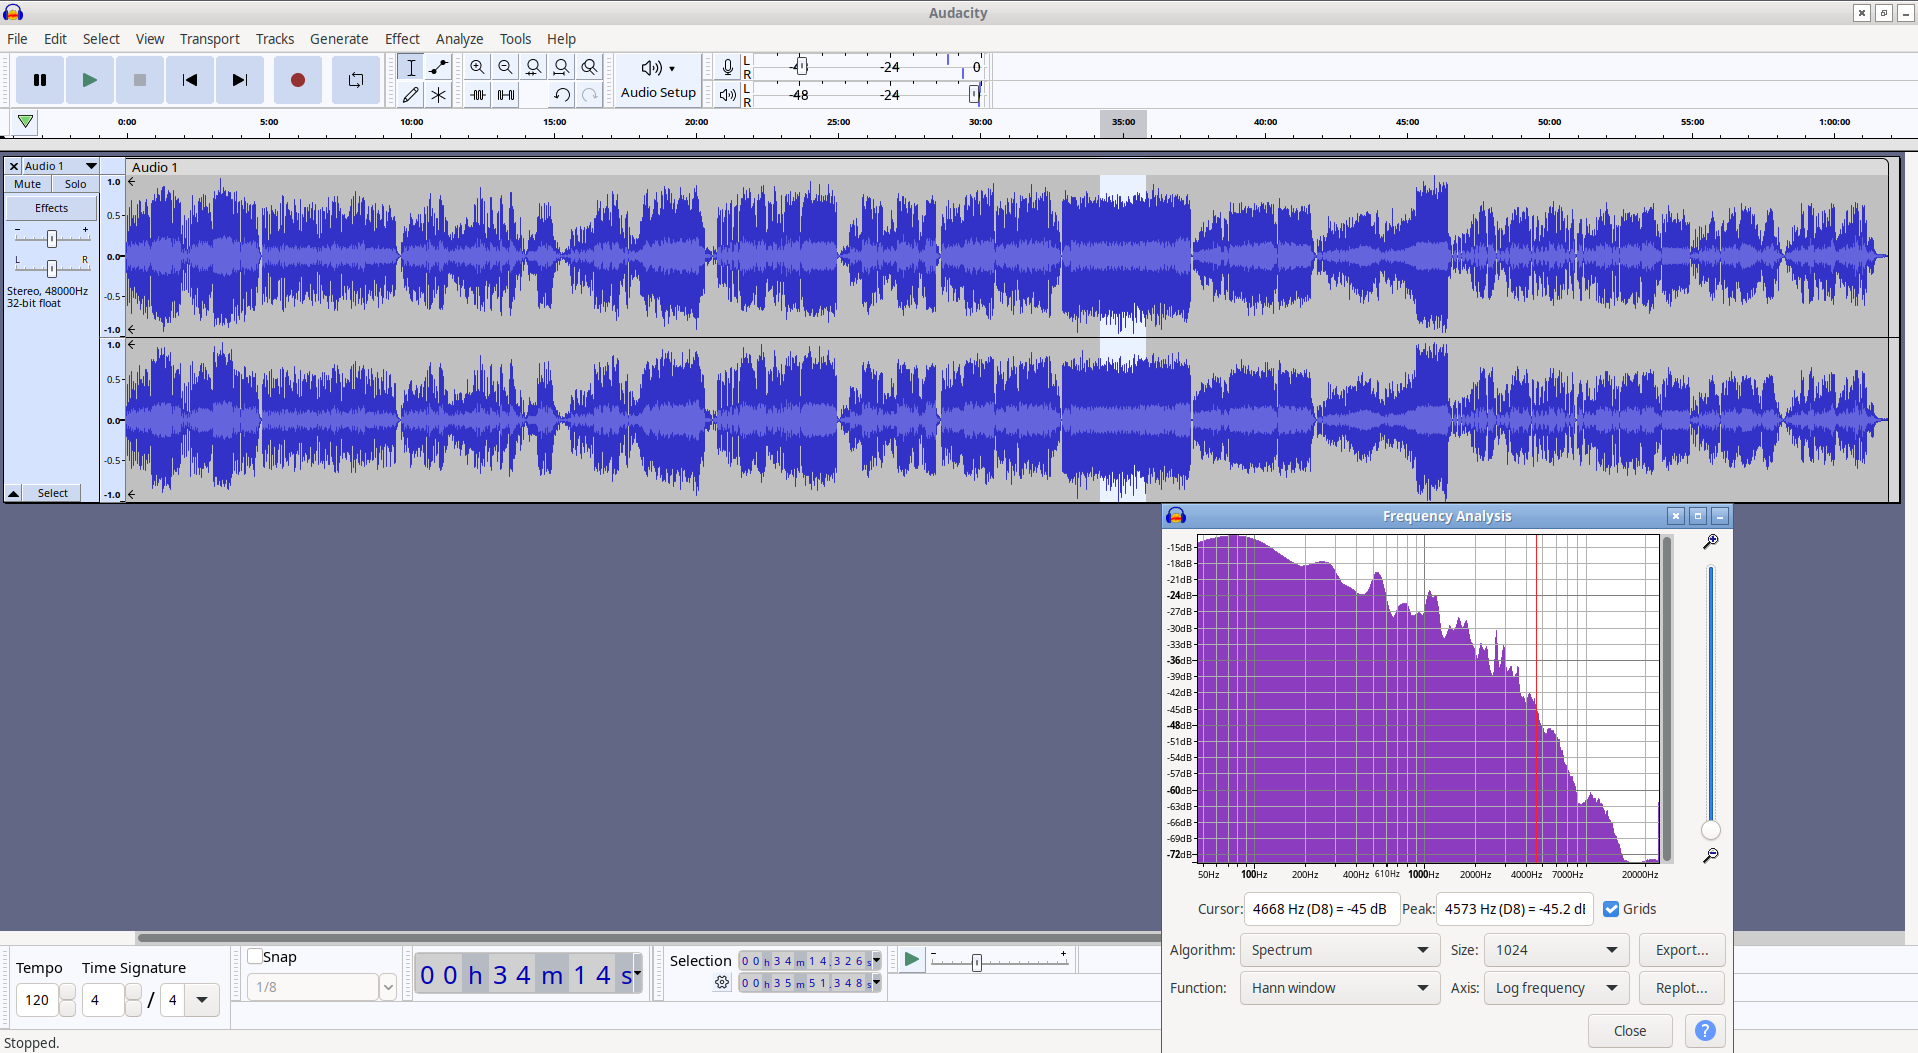Open the Algorithm Spectrum dropdown
1918x1053 pixels.
tap(1340, 950)
